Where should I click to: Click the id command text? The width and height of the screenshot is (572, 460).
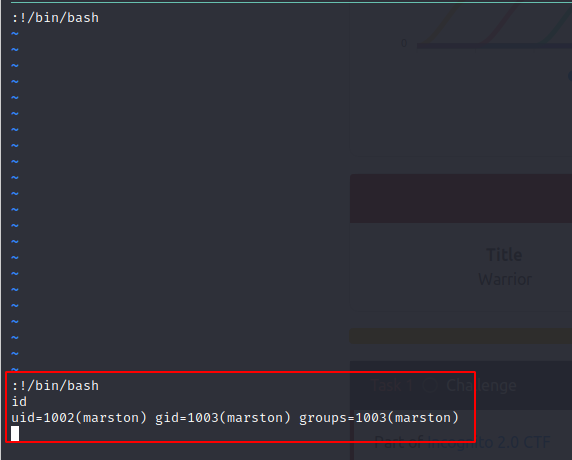pyautogui.click(x=19, y=402)
